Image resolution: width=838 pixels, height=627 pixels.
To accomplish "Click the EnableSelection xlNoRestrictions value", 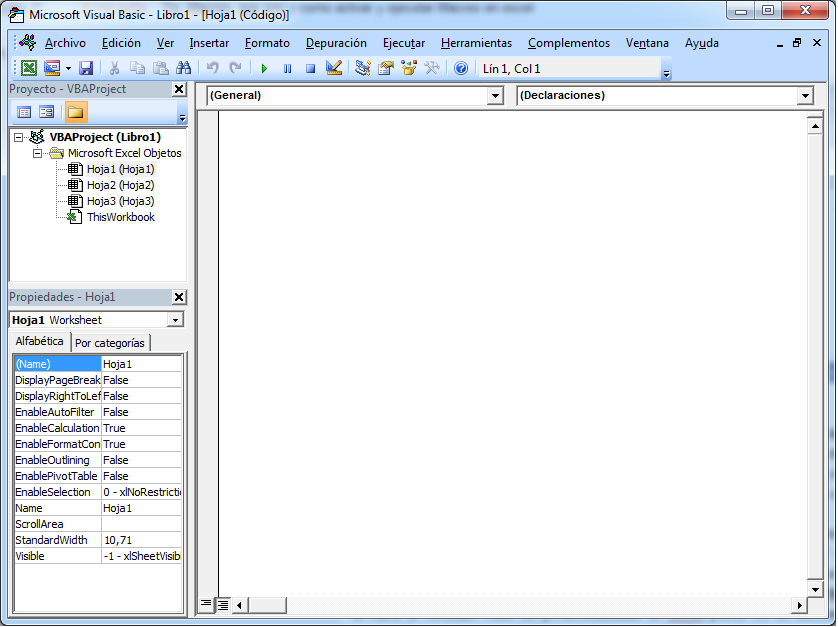I will (142, 492).
